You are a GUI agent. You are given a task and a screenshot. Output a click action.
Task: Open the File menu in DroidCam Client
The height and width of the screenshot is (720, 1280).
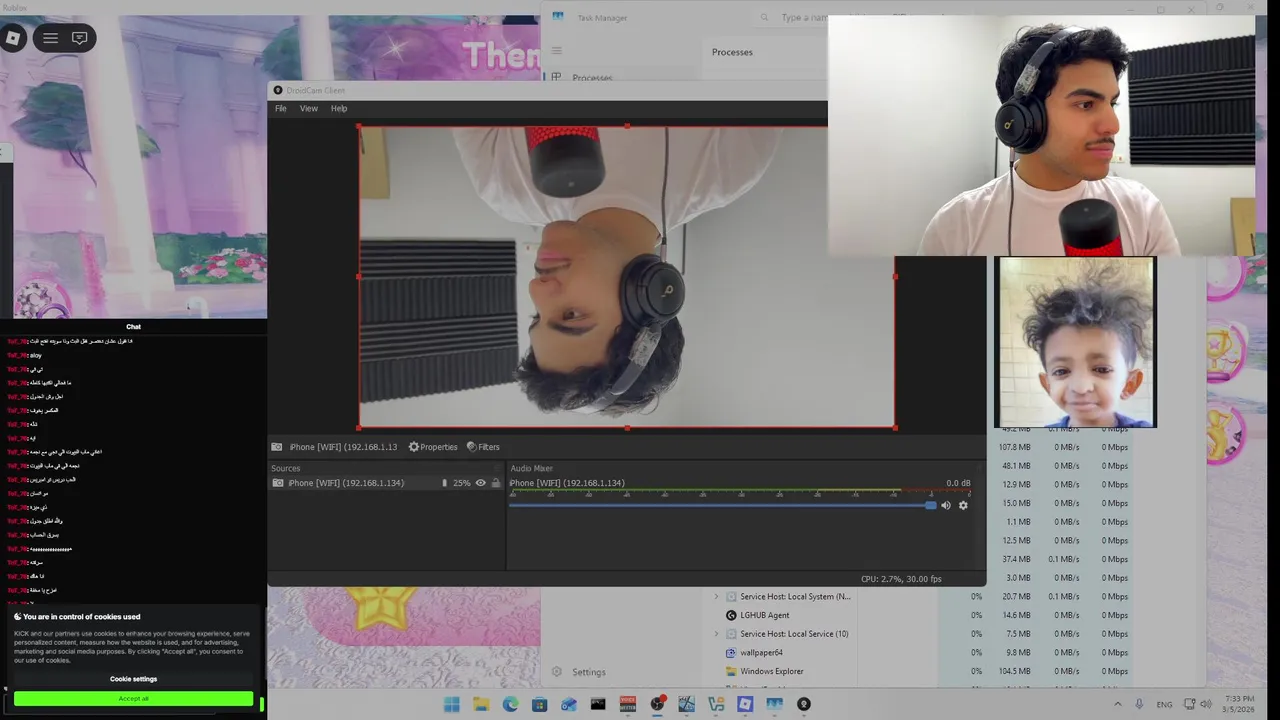coord(281,108)
